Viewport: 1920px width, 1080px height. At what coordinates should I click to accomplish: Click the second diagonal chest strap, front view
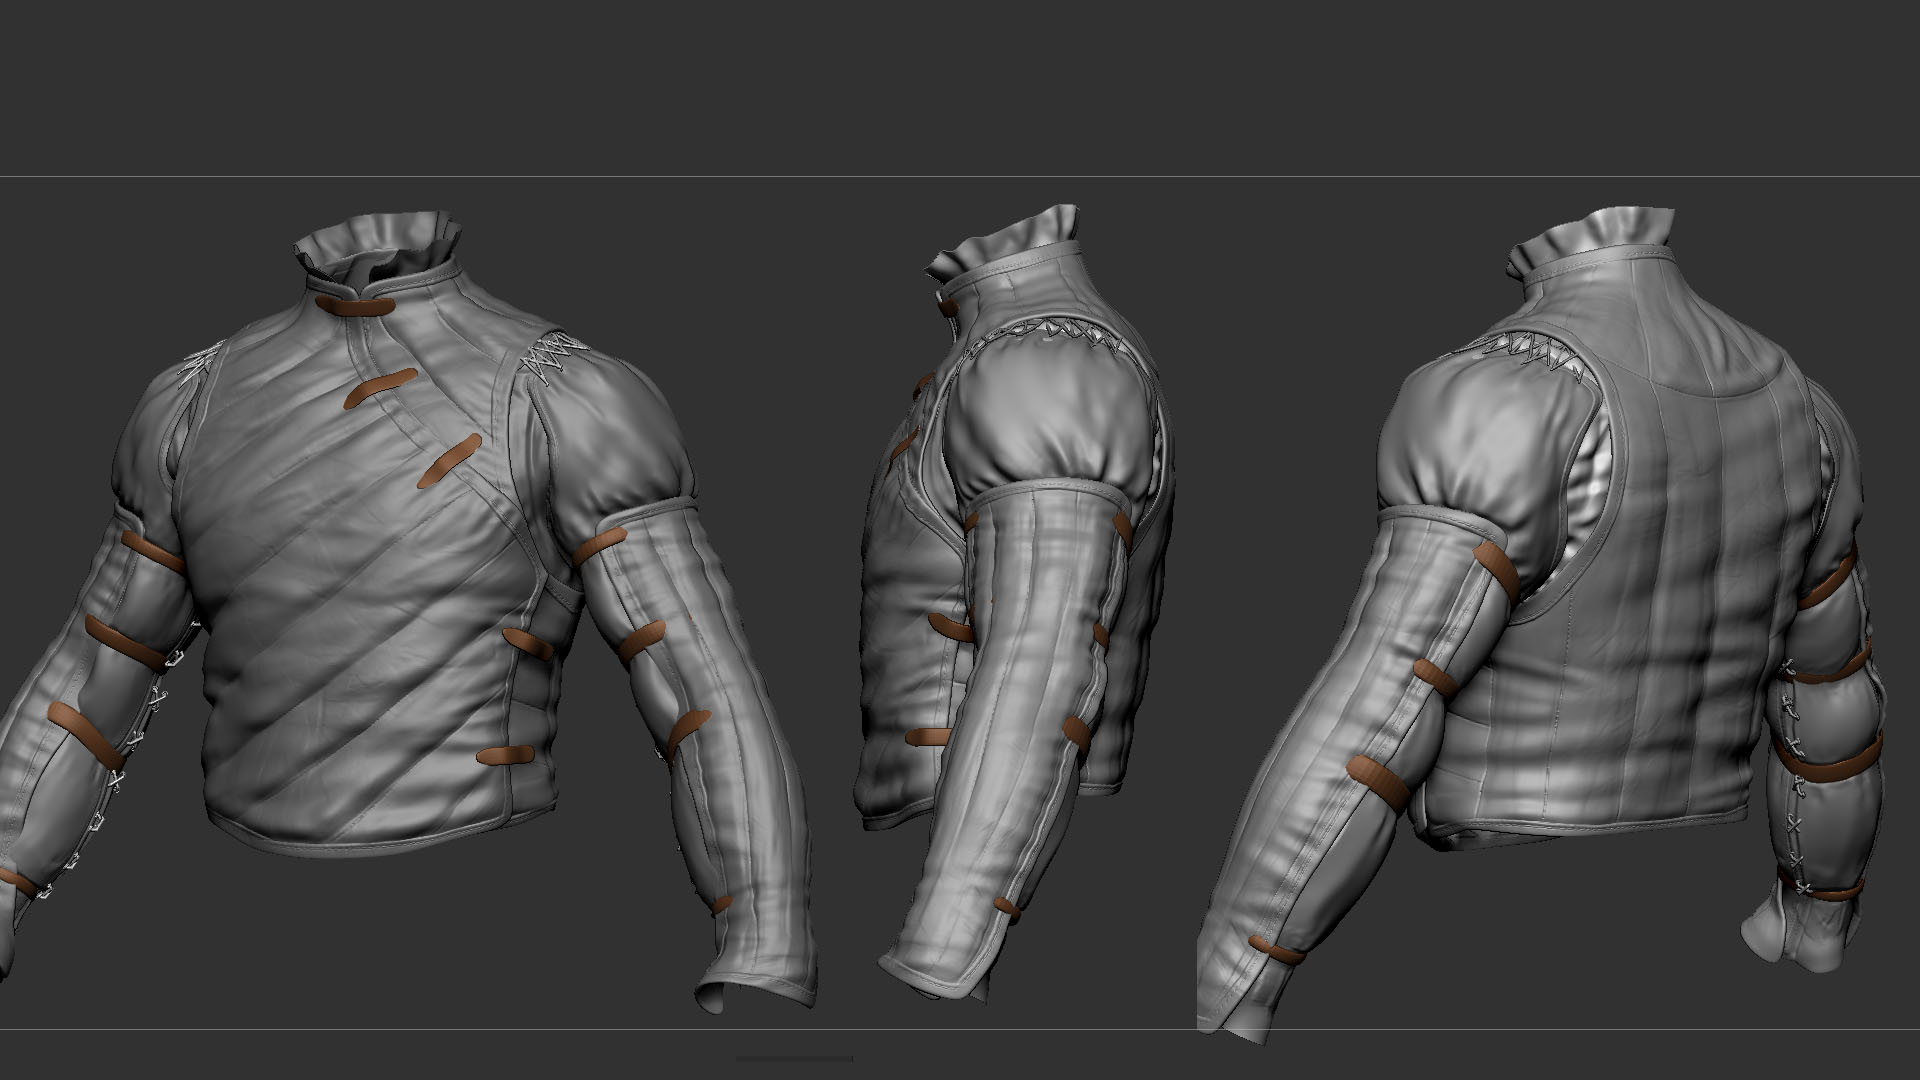click(380, 387)
